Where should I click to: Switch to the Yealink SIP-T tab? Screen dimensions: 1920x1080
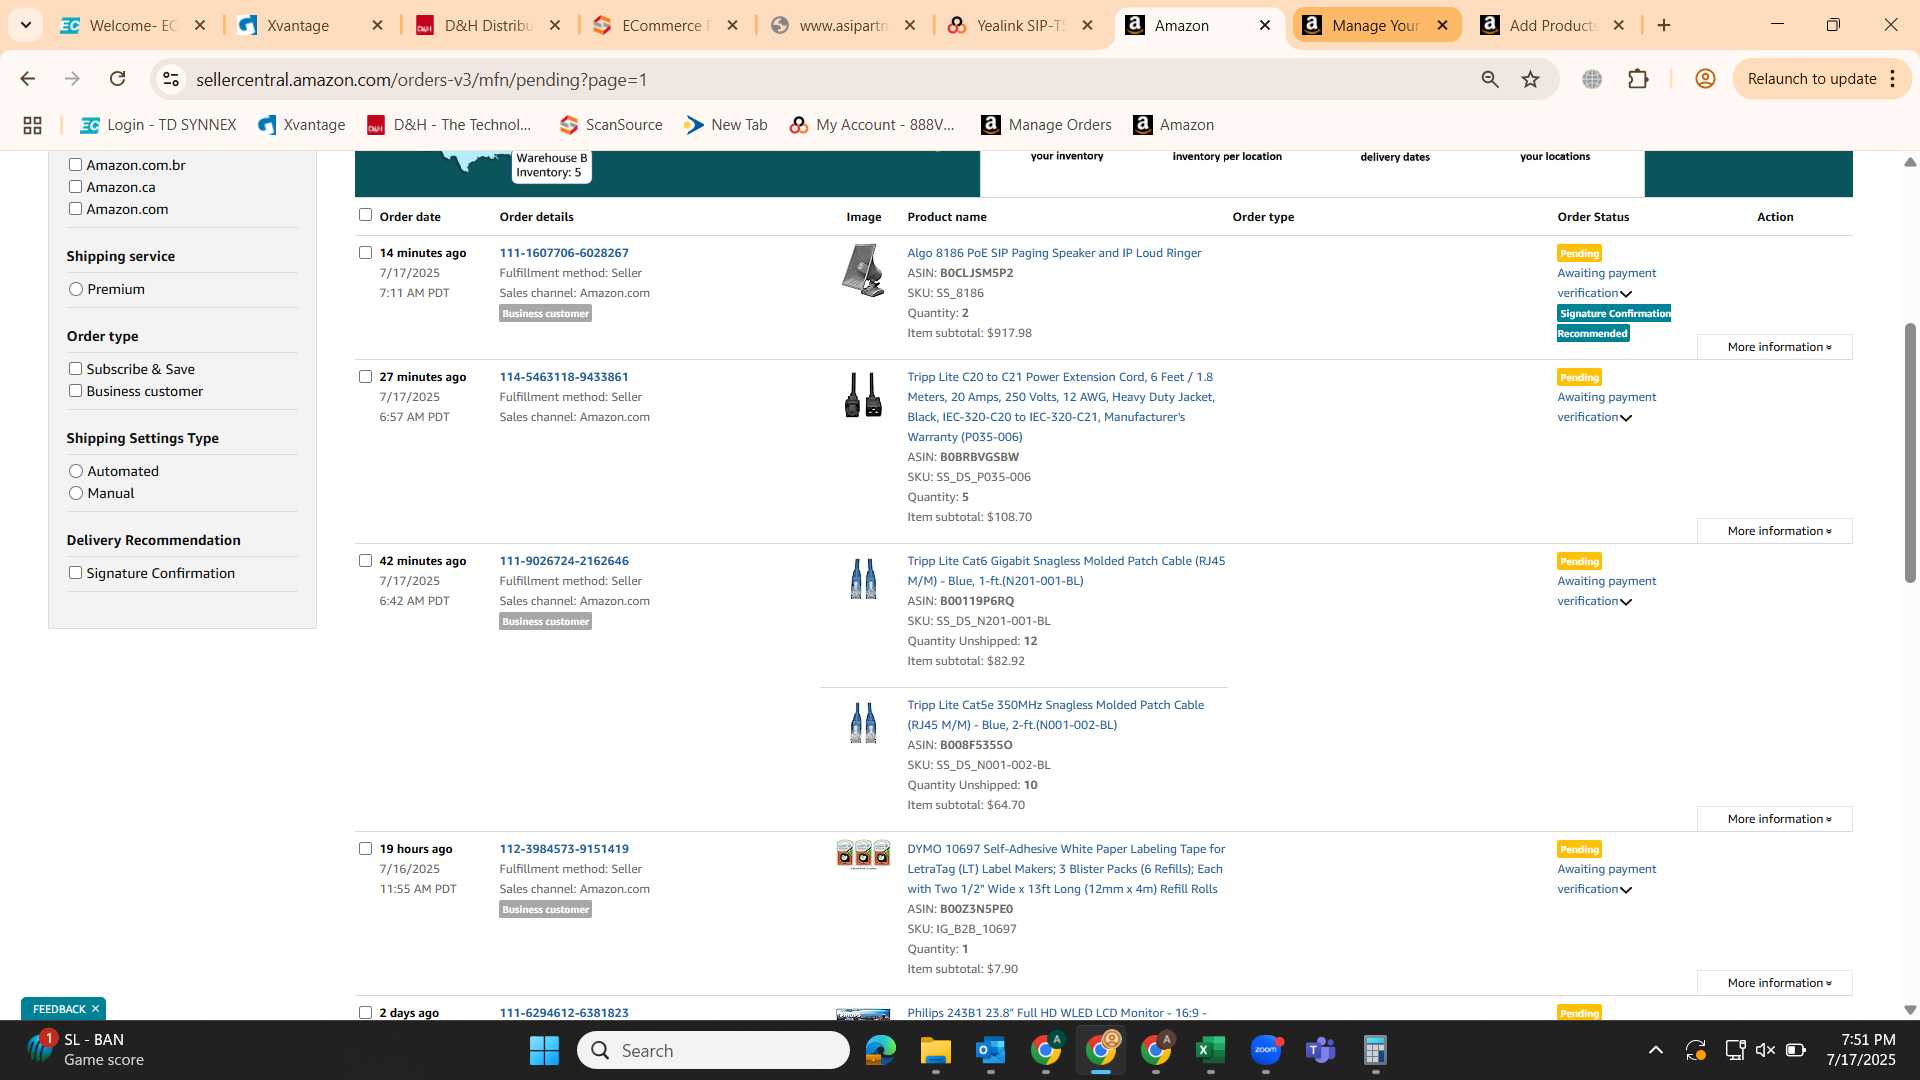click(x=1020, y=25)
